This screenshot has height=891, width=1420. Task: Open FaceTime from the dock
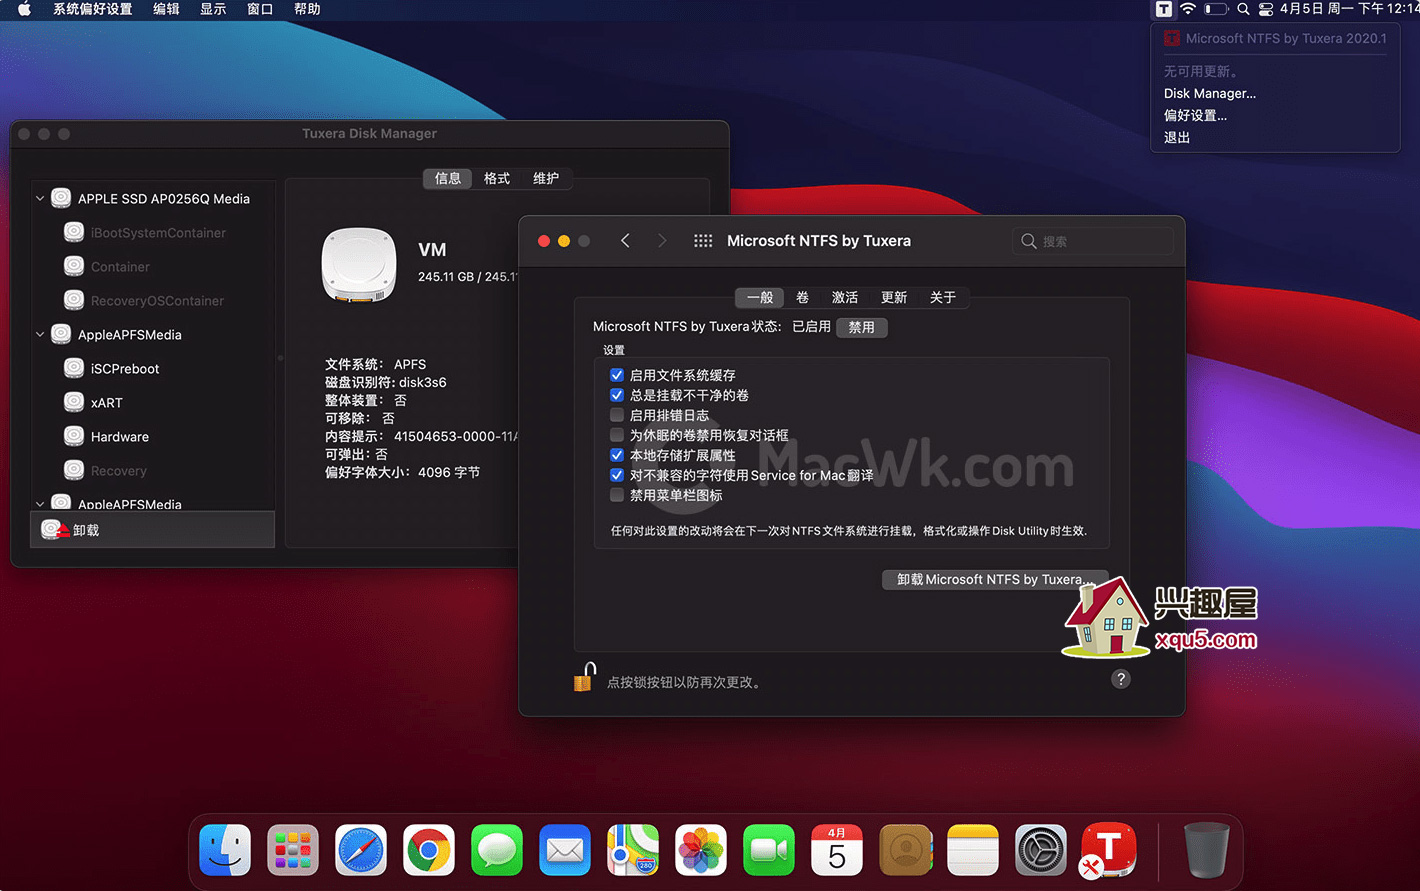pyautogui.click(x=769, y=850)
